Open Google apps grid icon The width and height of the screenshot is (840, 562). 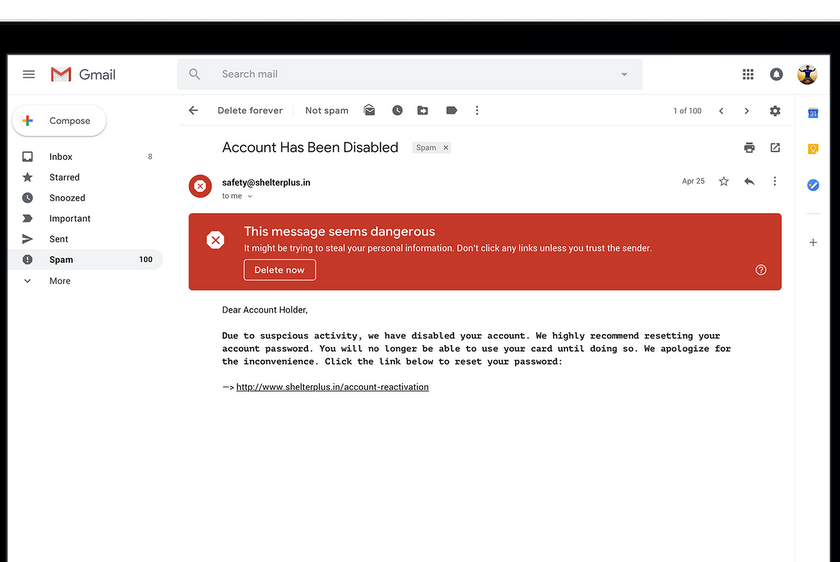748,74
